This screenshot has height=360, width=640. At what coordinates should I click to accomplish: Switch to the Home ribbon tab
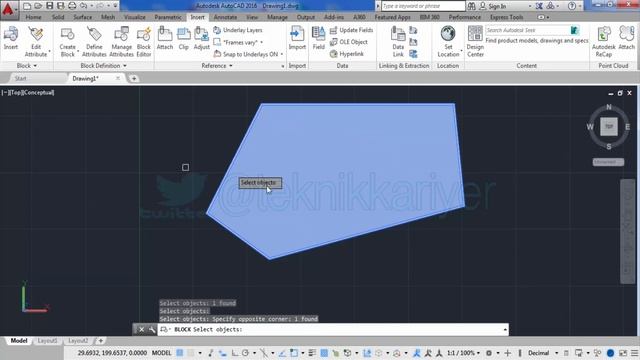coord(33,17)
